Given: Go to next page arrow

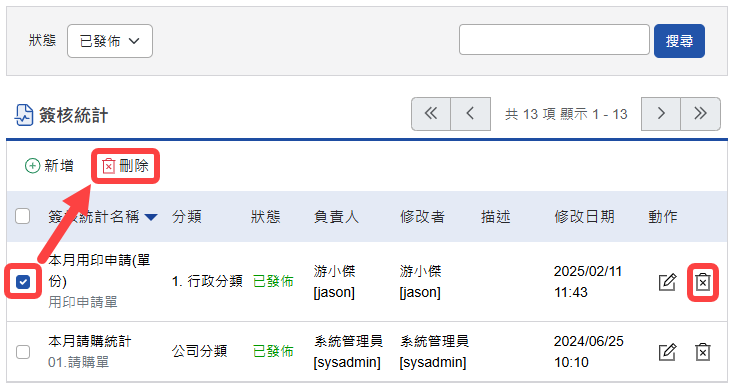Looking at the screenshot, I should pyautogui.click(x=661, y=114).
